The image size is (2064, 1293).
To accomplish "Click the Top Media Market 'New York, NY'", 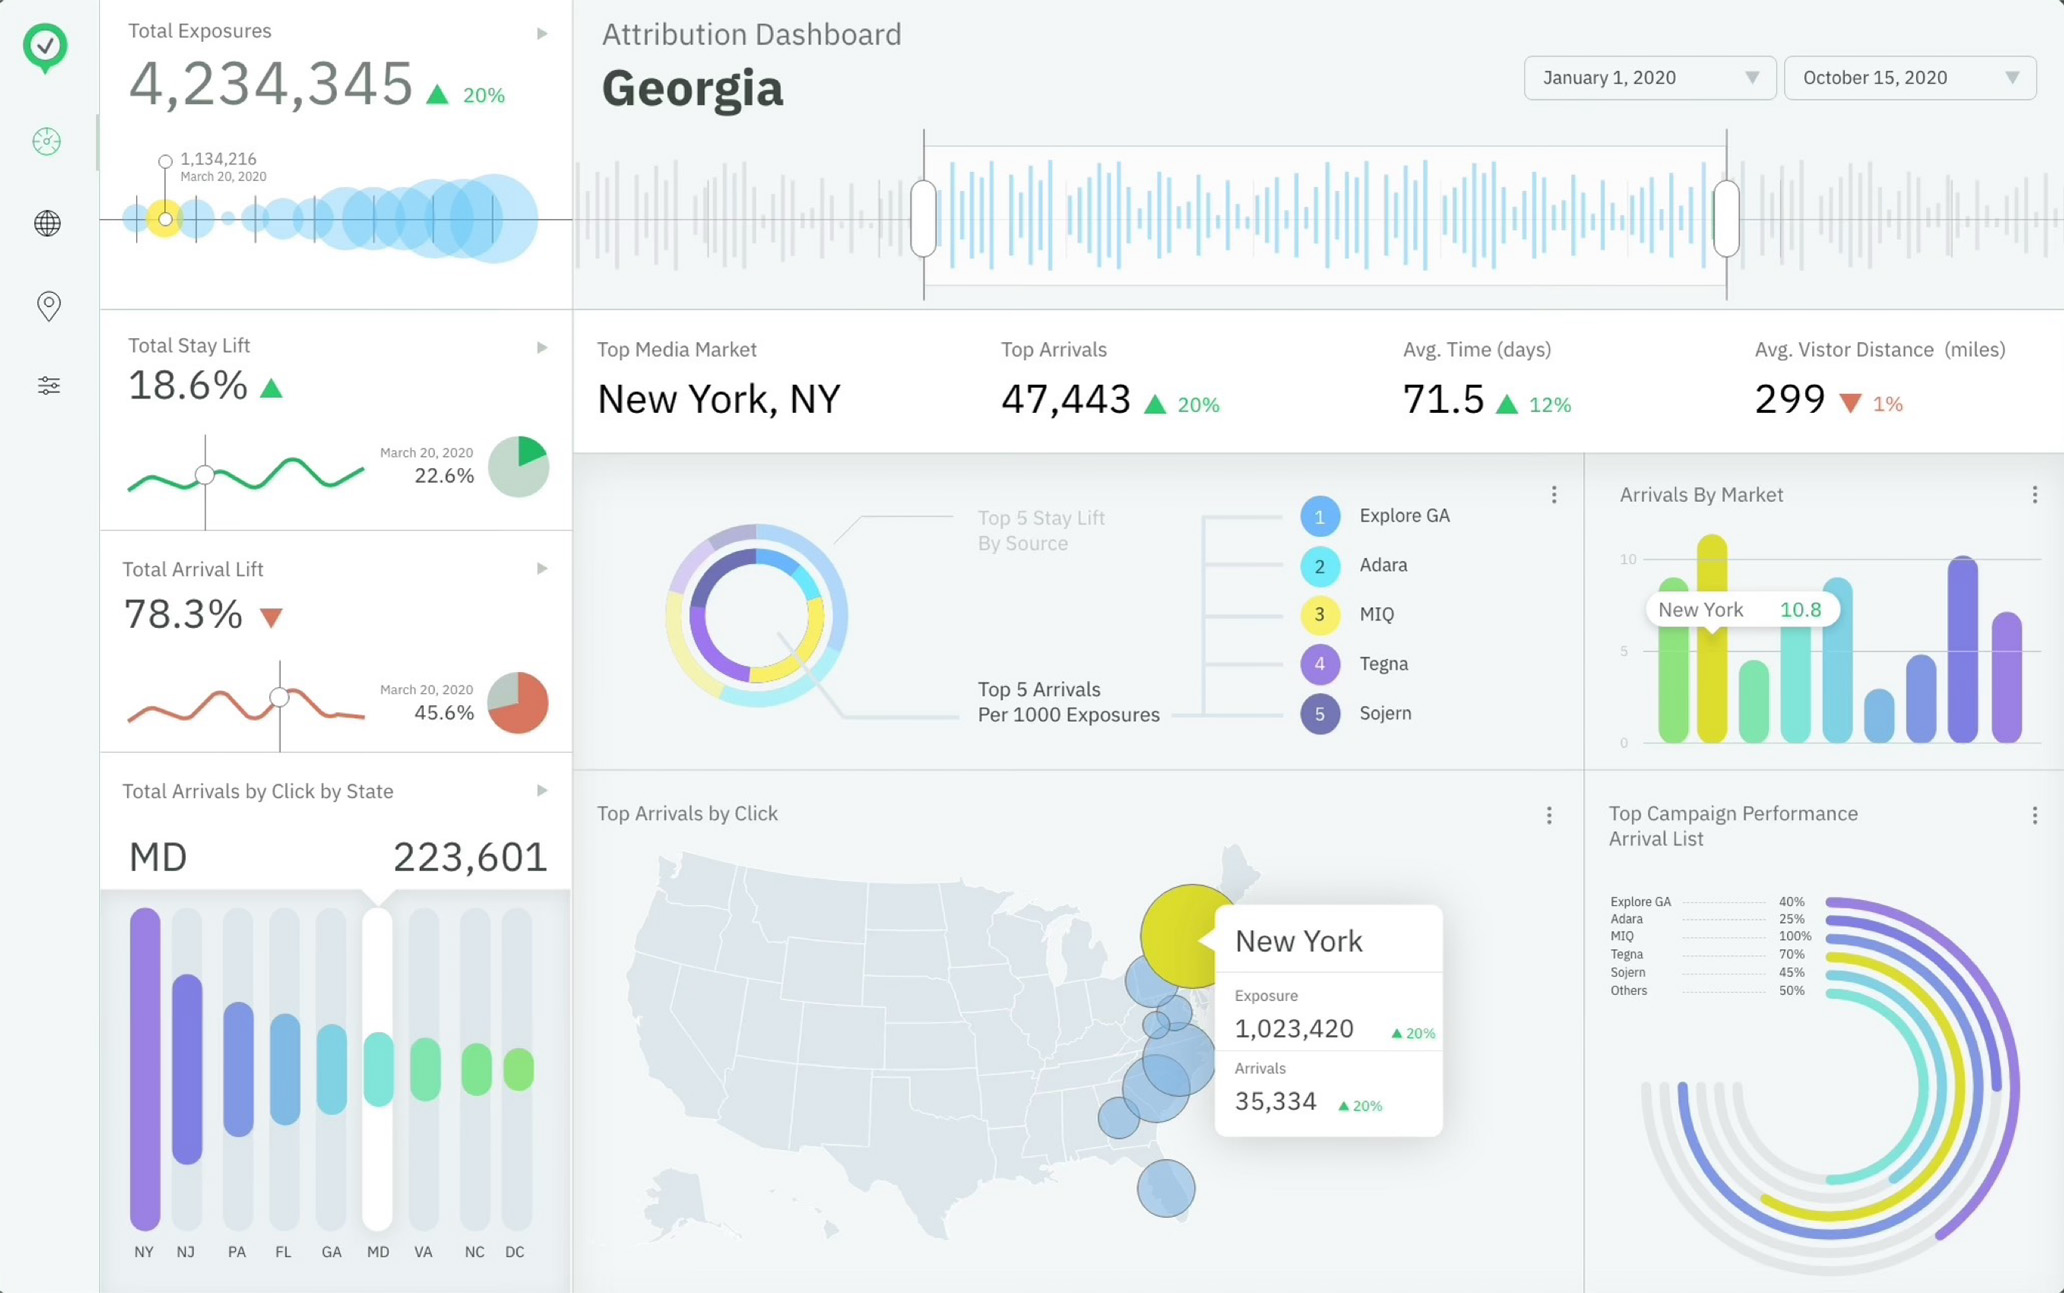I will click(719, 400).
